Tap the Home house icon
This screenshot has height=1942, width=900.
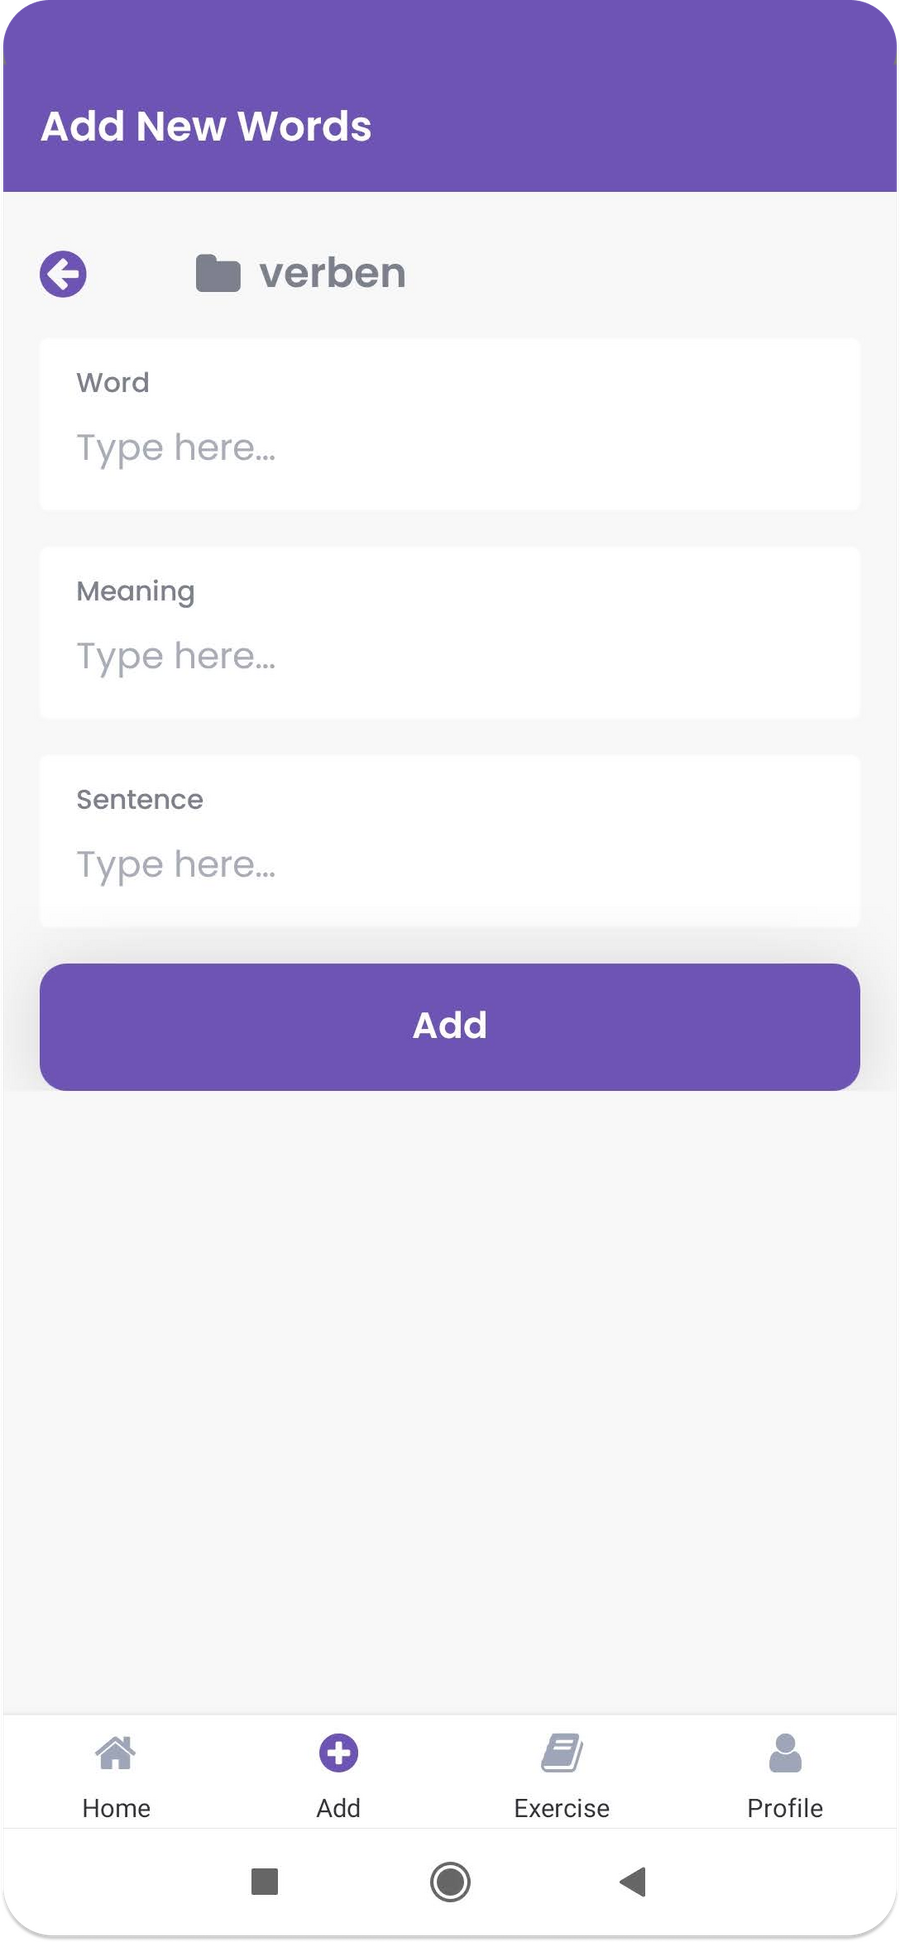[116, 1752]
